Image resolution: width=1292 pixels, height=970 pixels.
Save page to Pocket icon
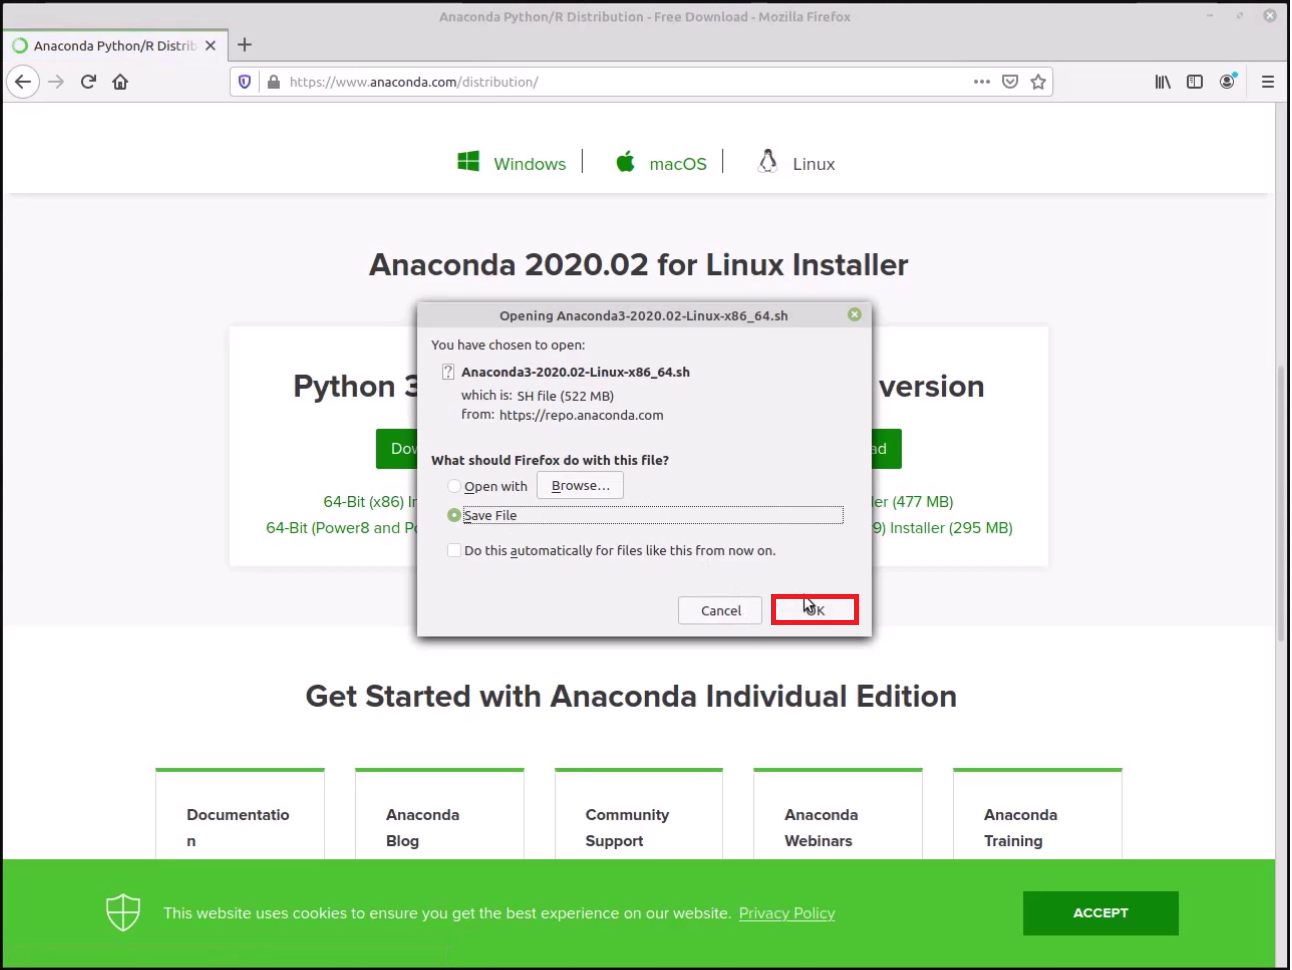point(1010,82)
